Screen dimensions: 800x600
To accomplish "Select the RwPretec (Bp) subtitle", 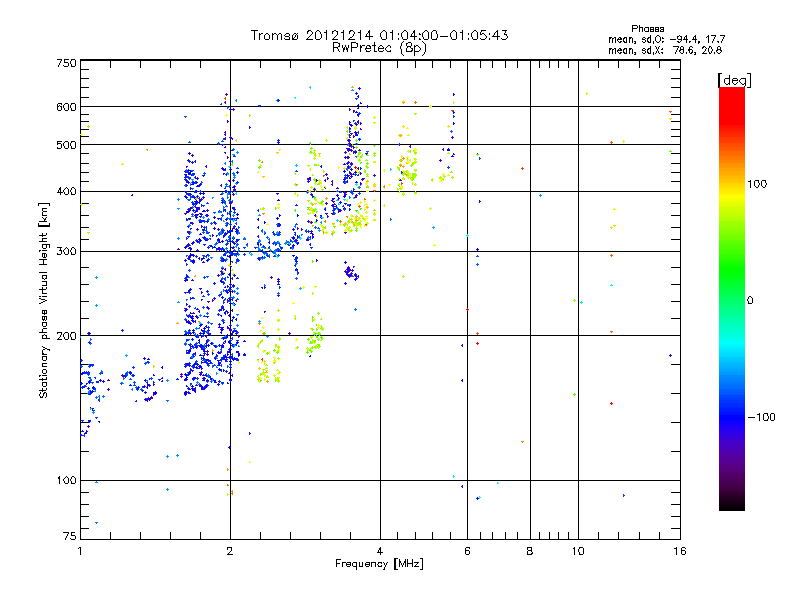I will (379, 47).
